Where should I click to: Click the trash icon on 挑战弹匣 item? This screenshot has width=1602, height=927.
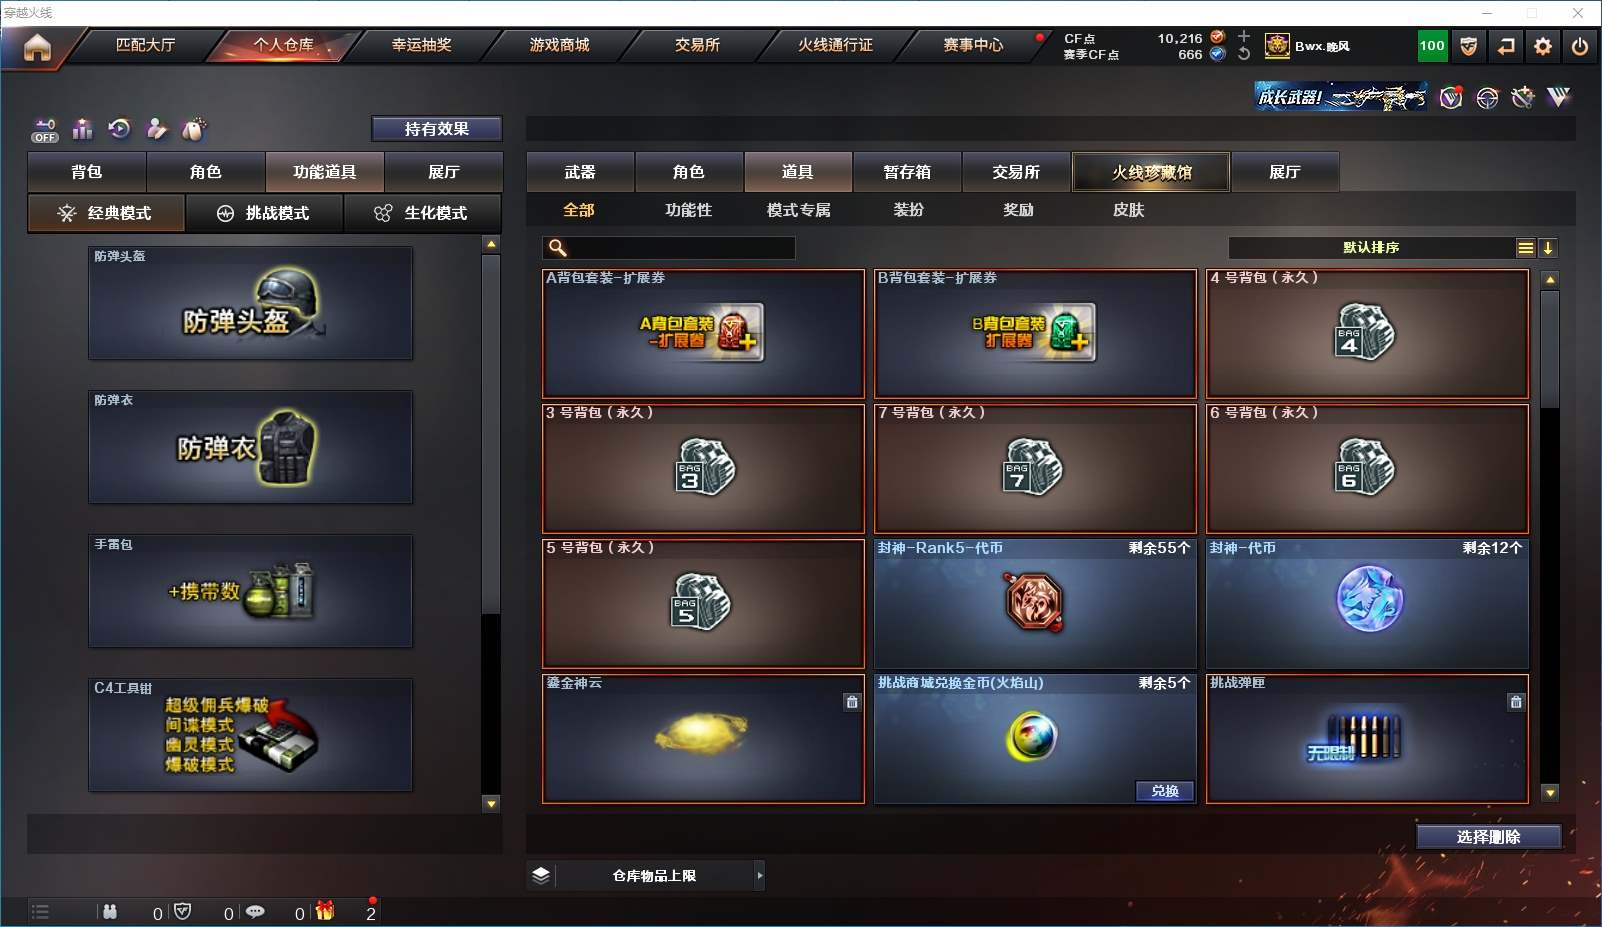1516,702
